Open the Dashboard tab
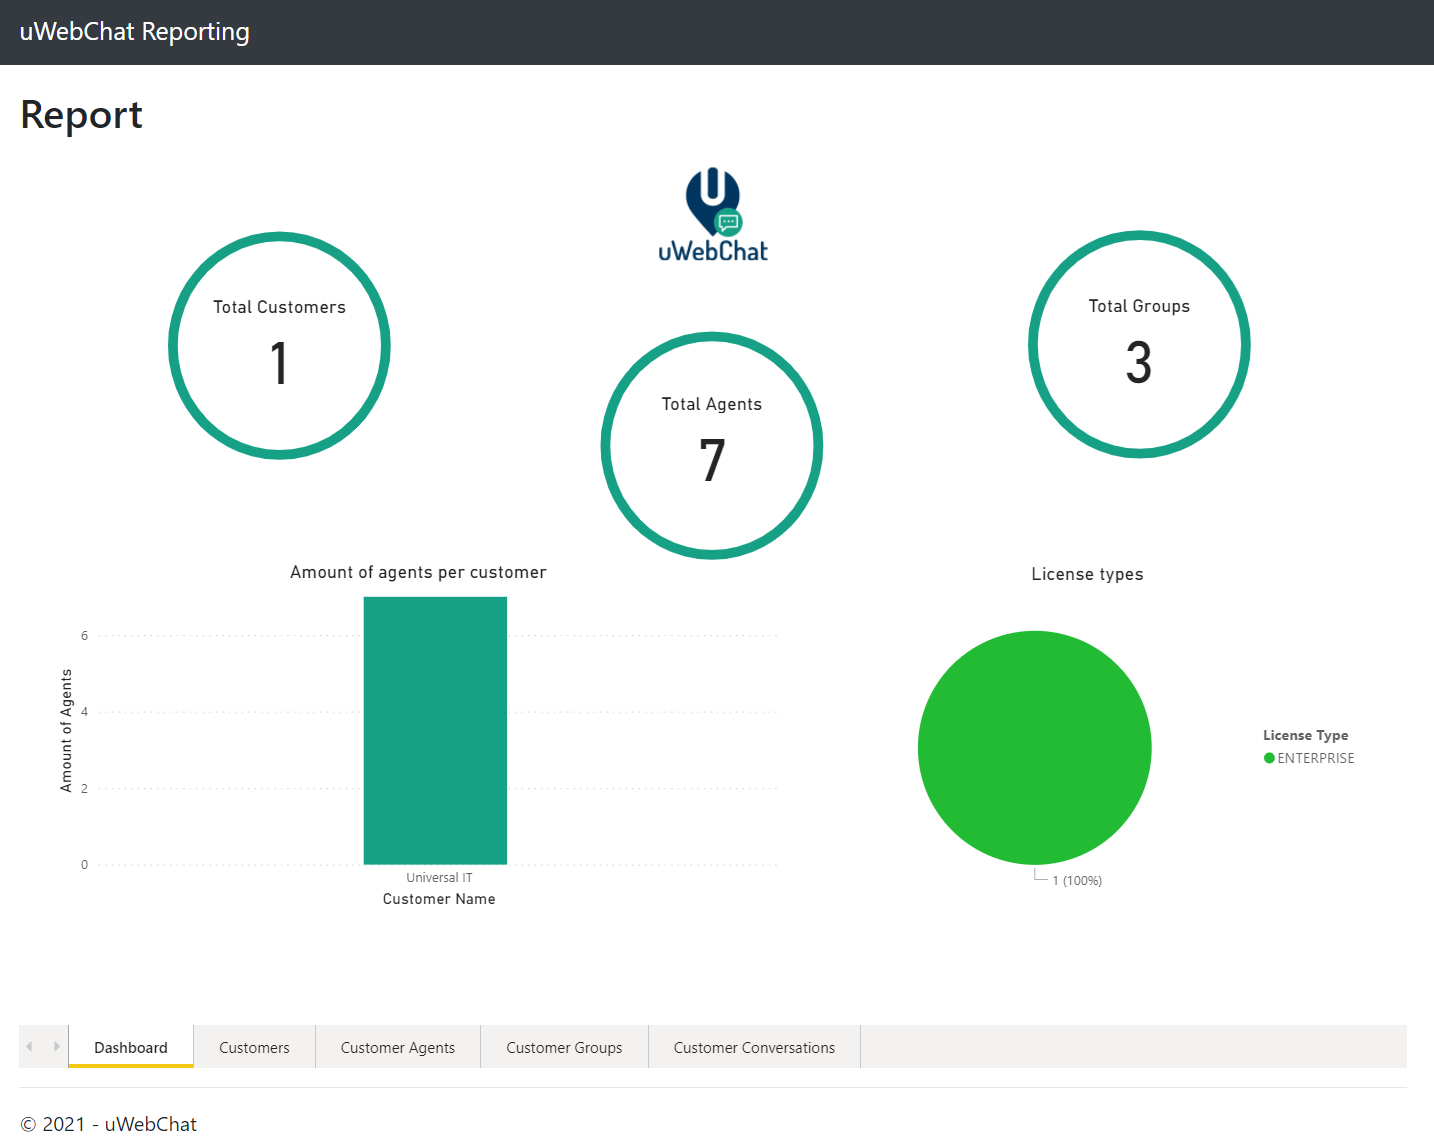This screenshot has height=1140, width=1434. pyautogui.click(x=131, y=1047)
